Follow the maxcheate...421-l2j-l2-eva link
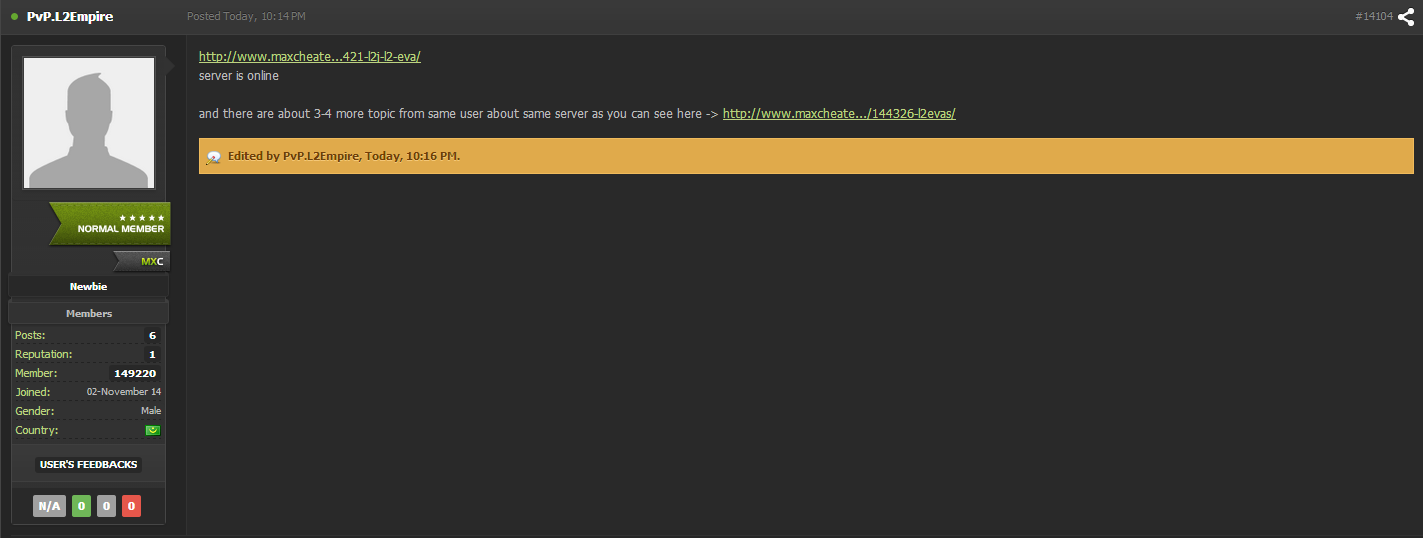Image resolution: width=1423 pixels, height=538 pixels. point(310,57)
